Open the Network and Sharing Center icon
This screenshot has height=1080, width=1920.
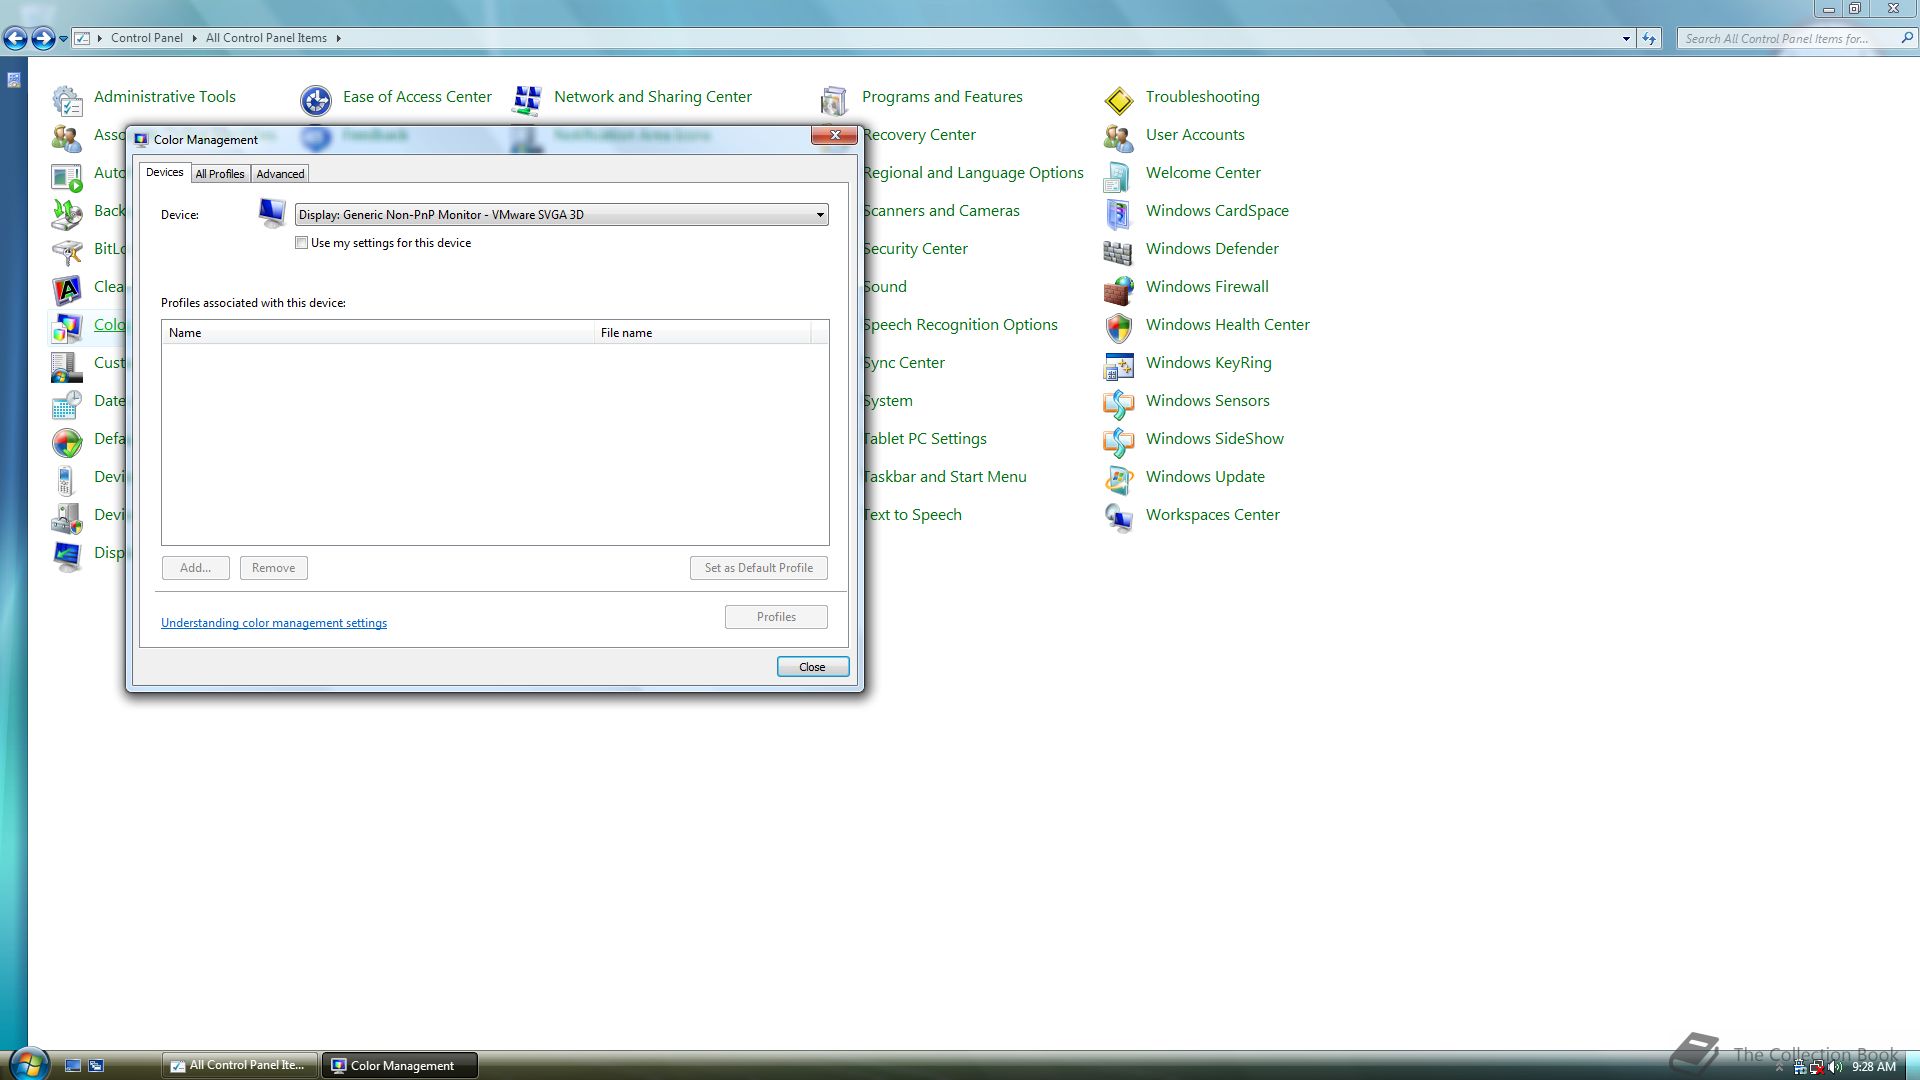(x=527, y=99)
